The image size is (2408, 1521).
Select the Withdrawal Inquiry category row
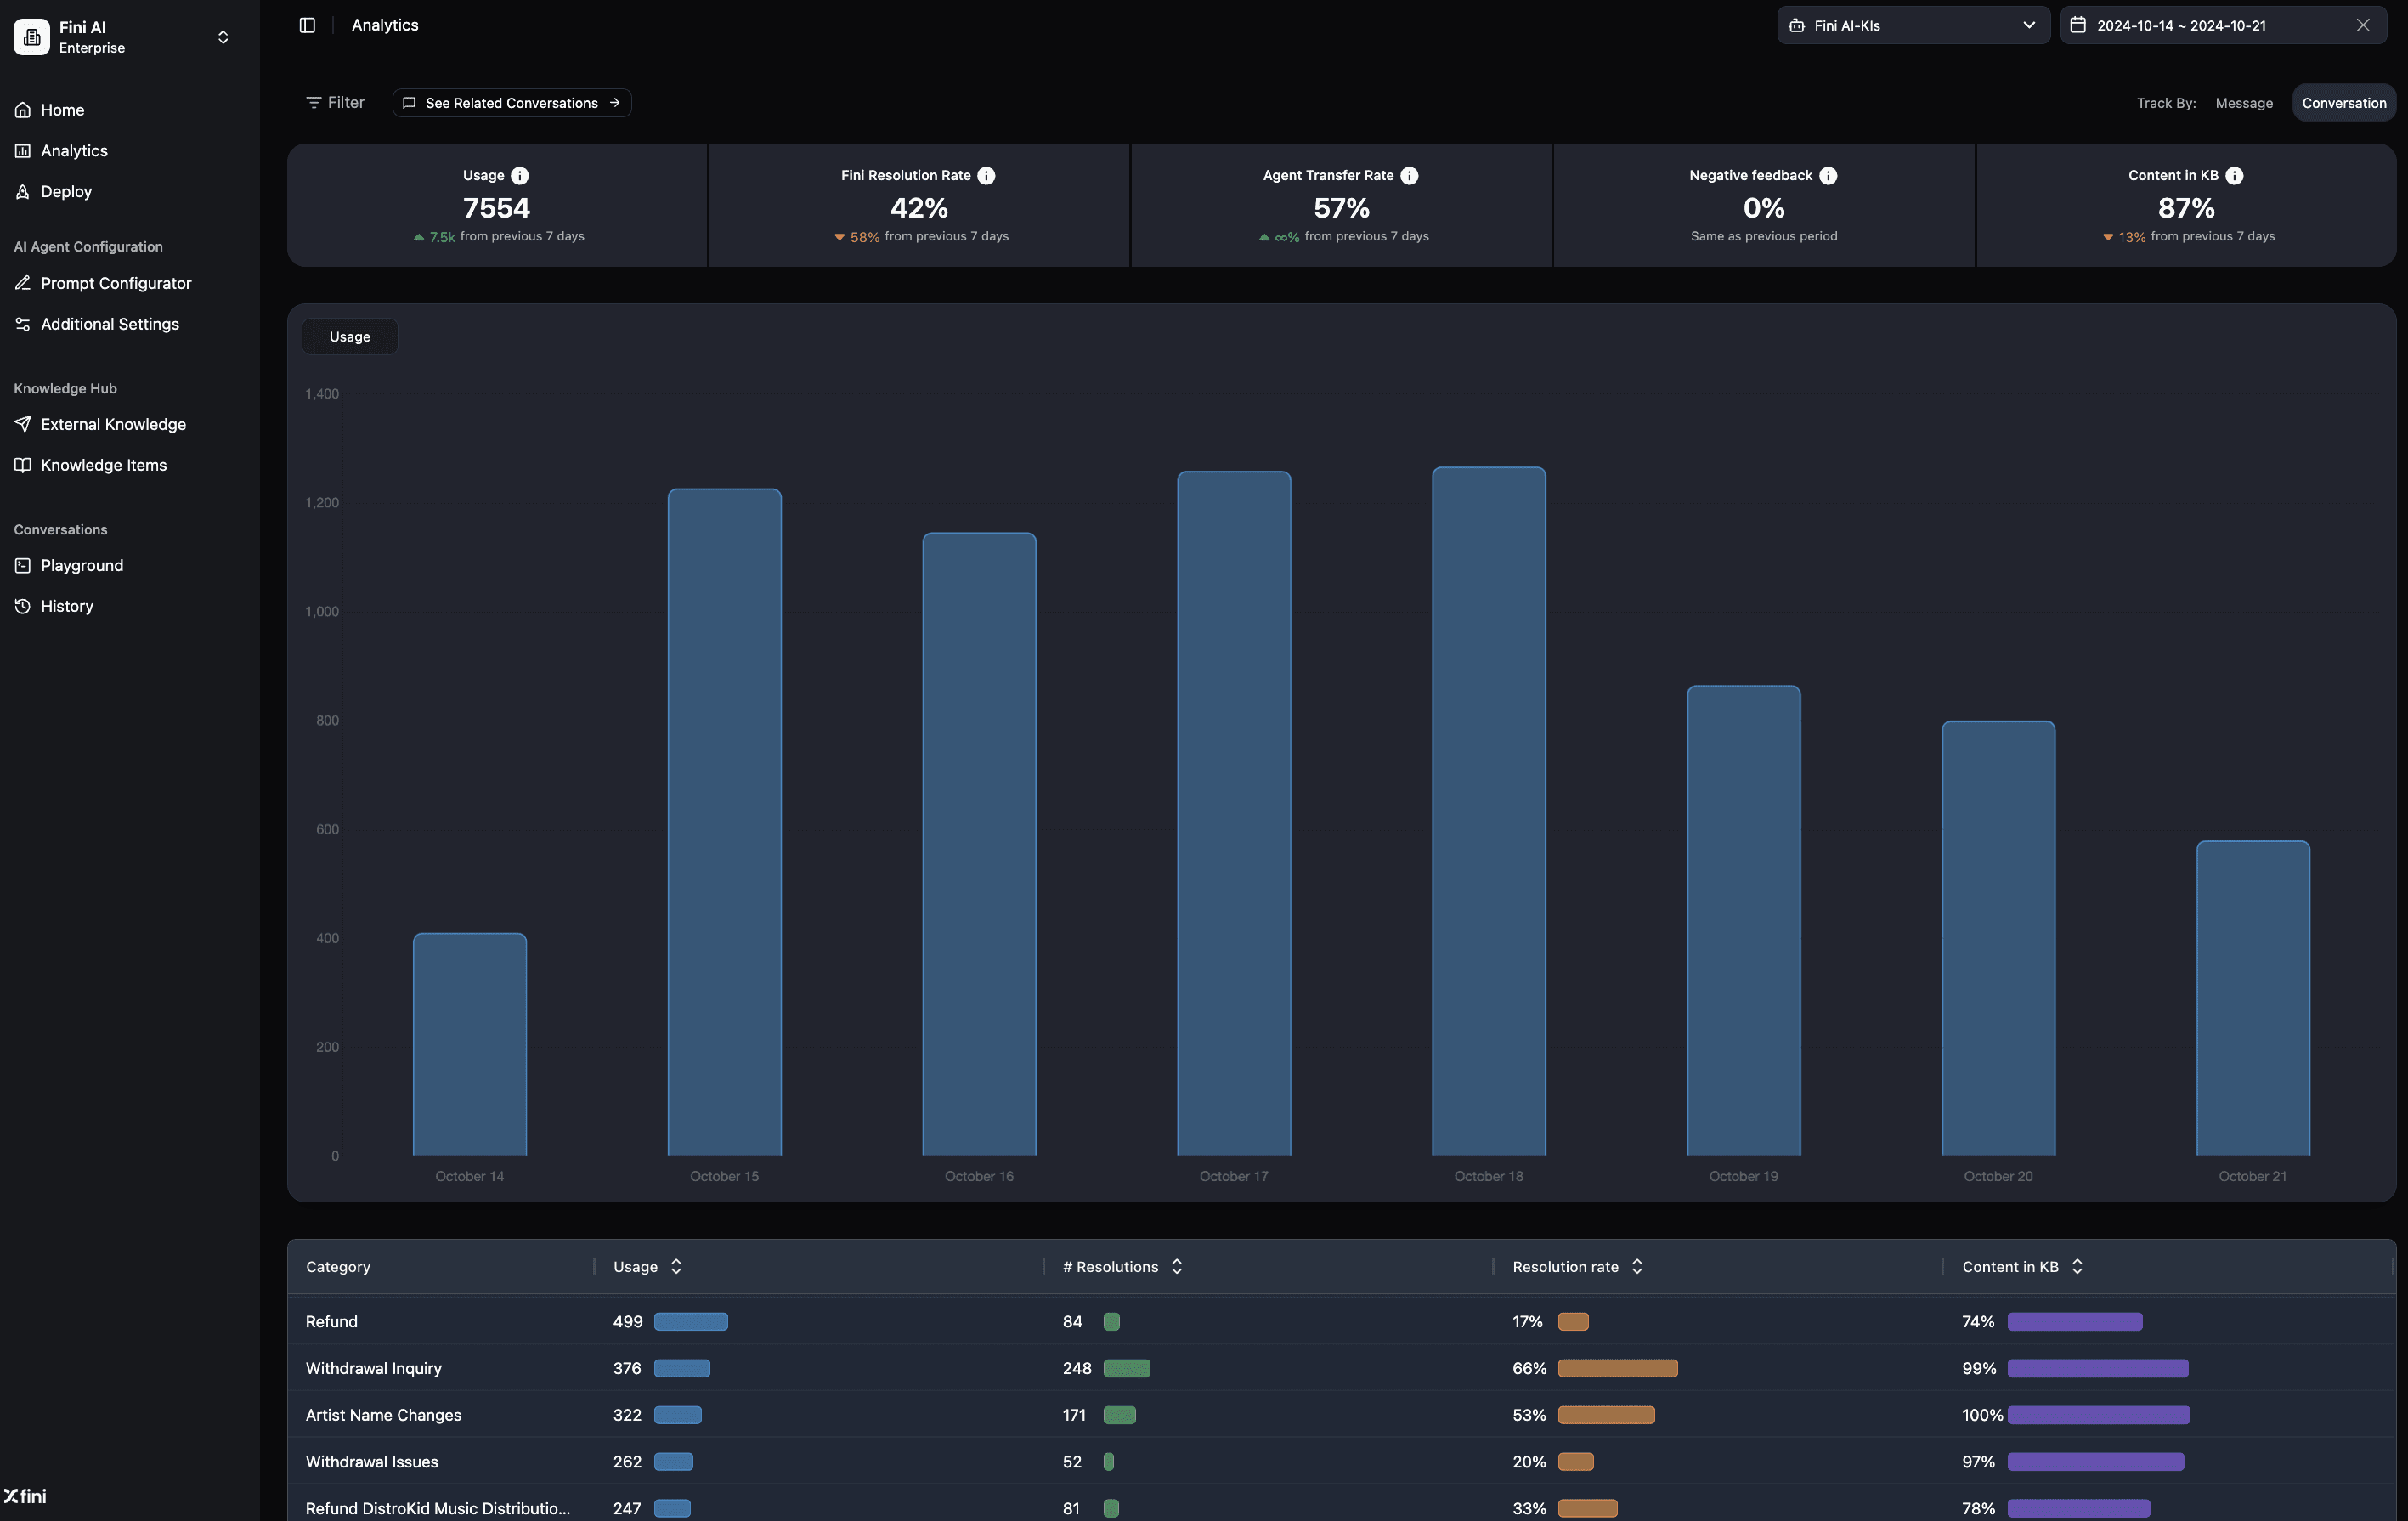point(1341,1369)
